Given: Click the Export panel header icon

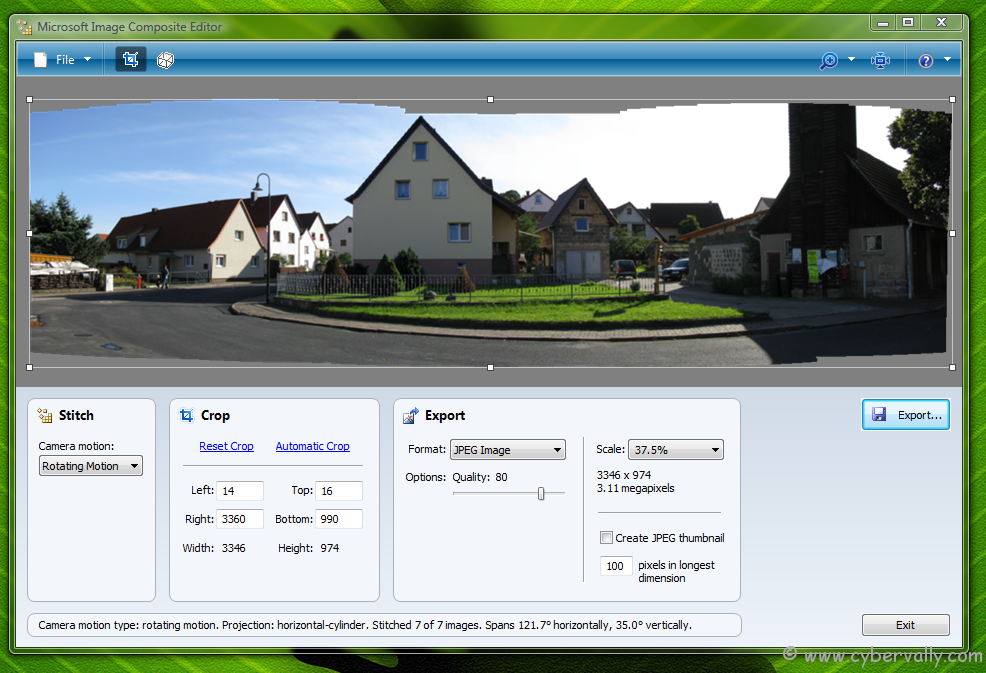Looking at the screenshot, I should [411, 415].
